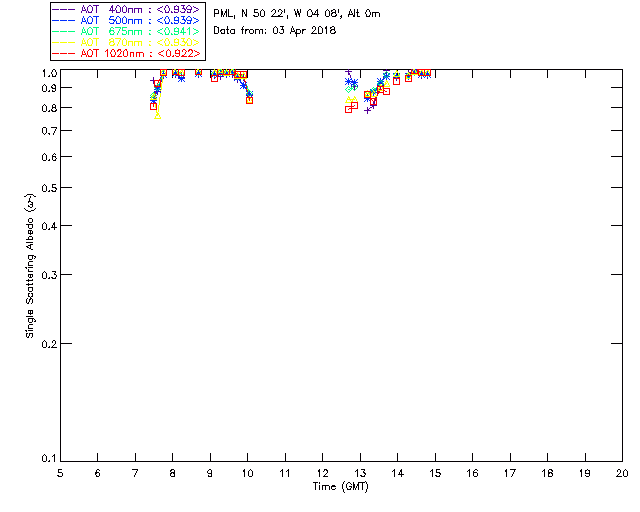Click the Single Scattering Albedo axis label

point(31,265)
